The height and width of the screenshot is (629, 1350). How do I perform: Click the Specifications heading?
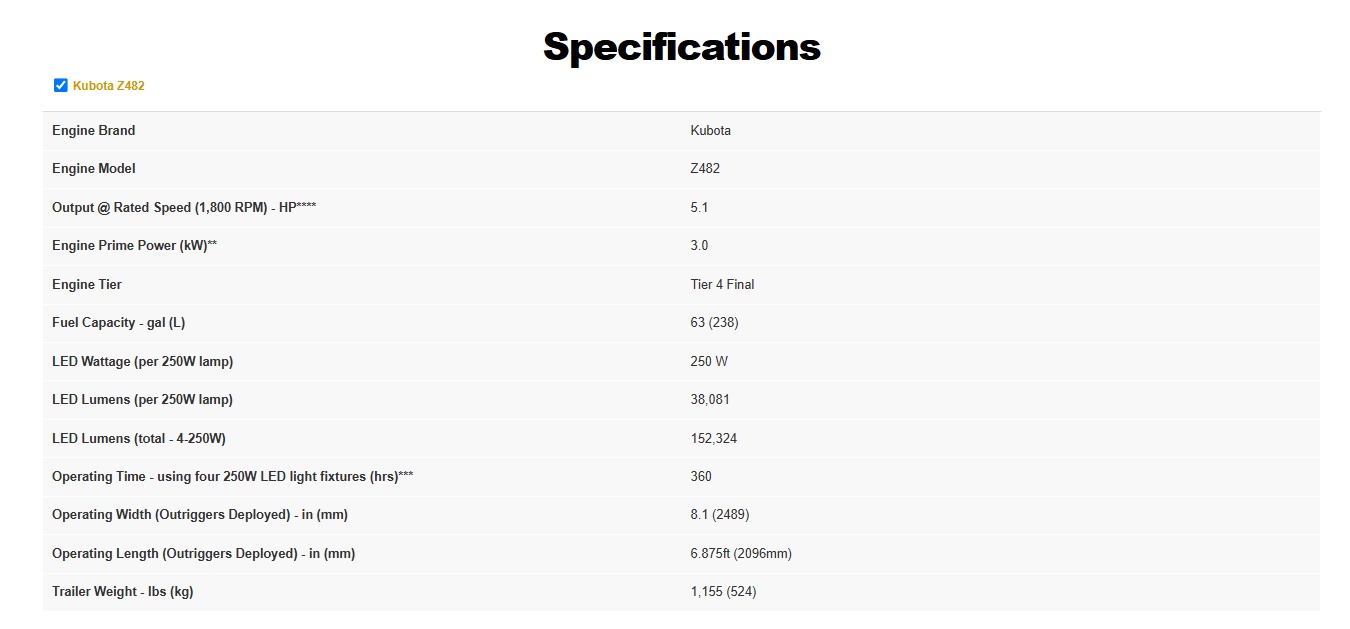tap(681, 47)
